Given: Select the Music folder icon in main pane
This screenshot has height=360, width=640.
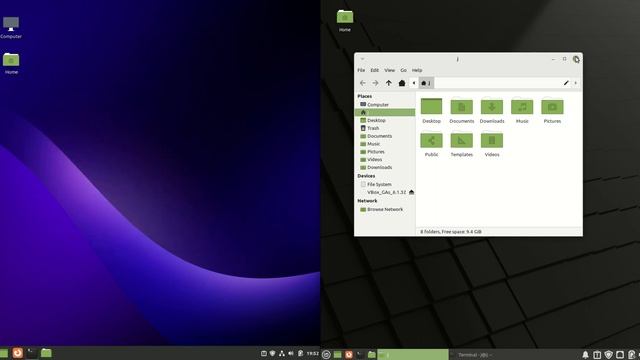Looking at the screenshot, I should pyautogui.click(x=522, y=107).
